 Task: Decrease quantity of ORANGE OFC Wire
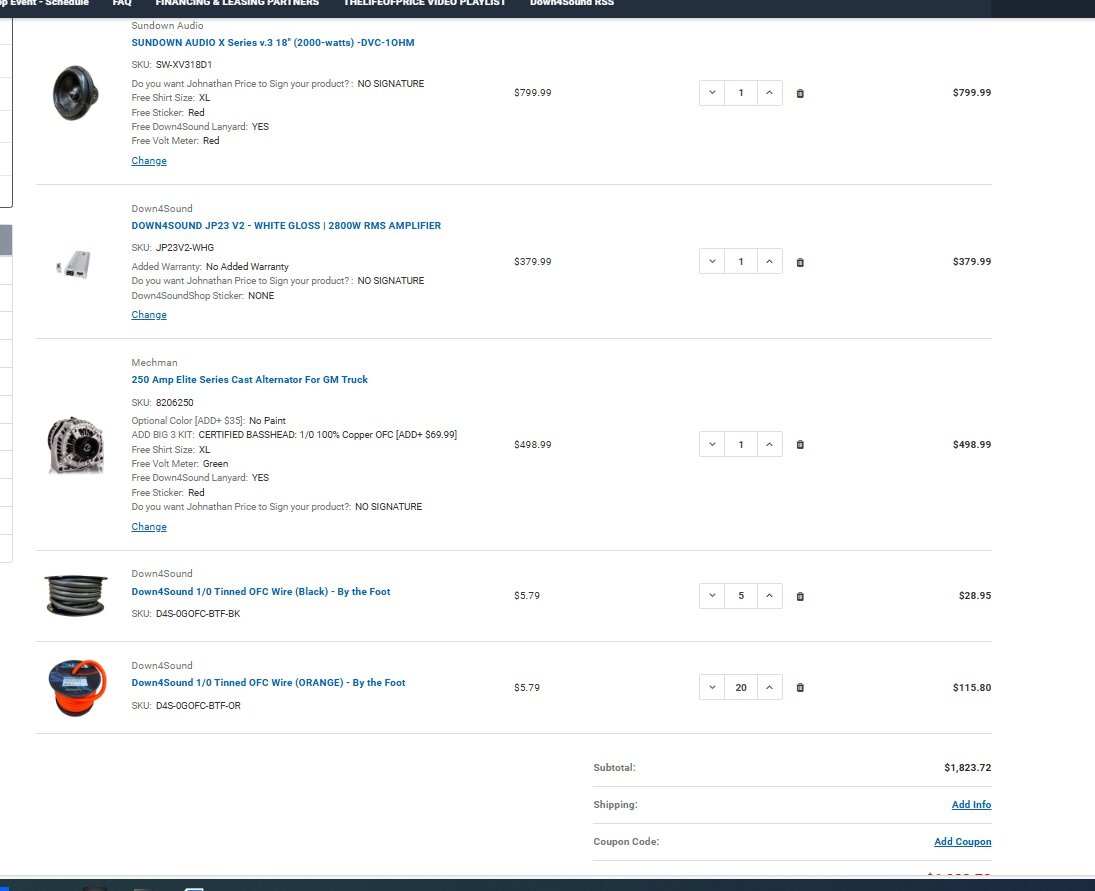click(x=712, y=687)
